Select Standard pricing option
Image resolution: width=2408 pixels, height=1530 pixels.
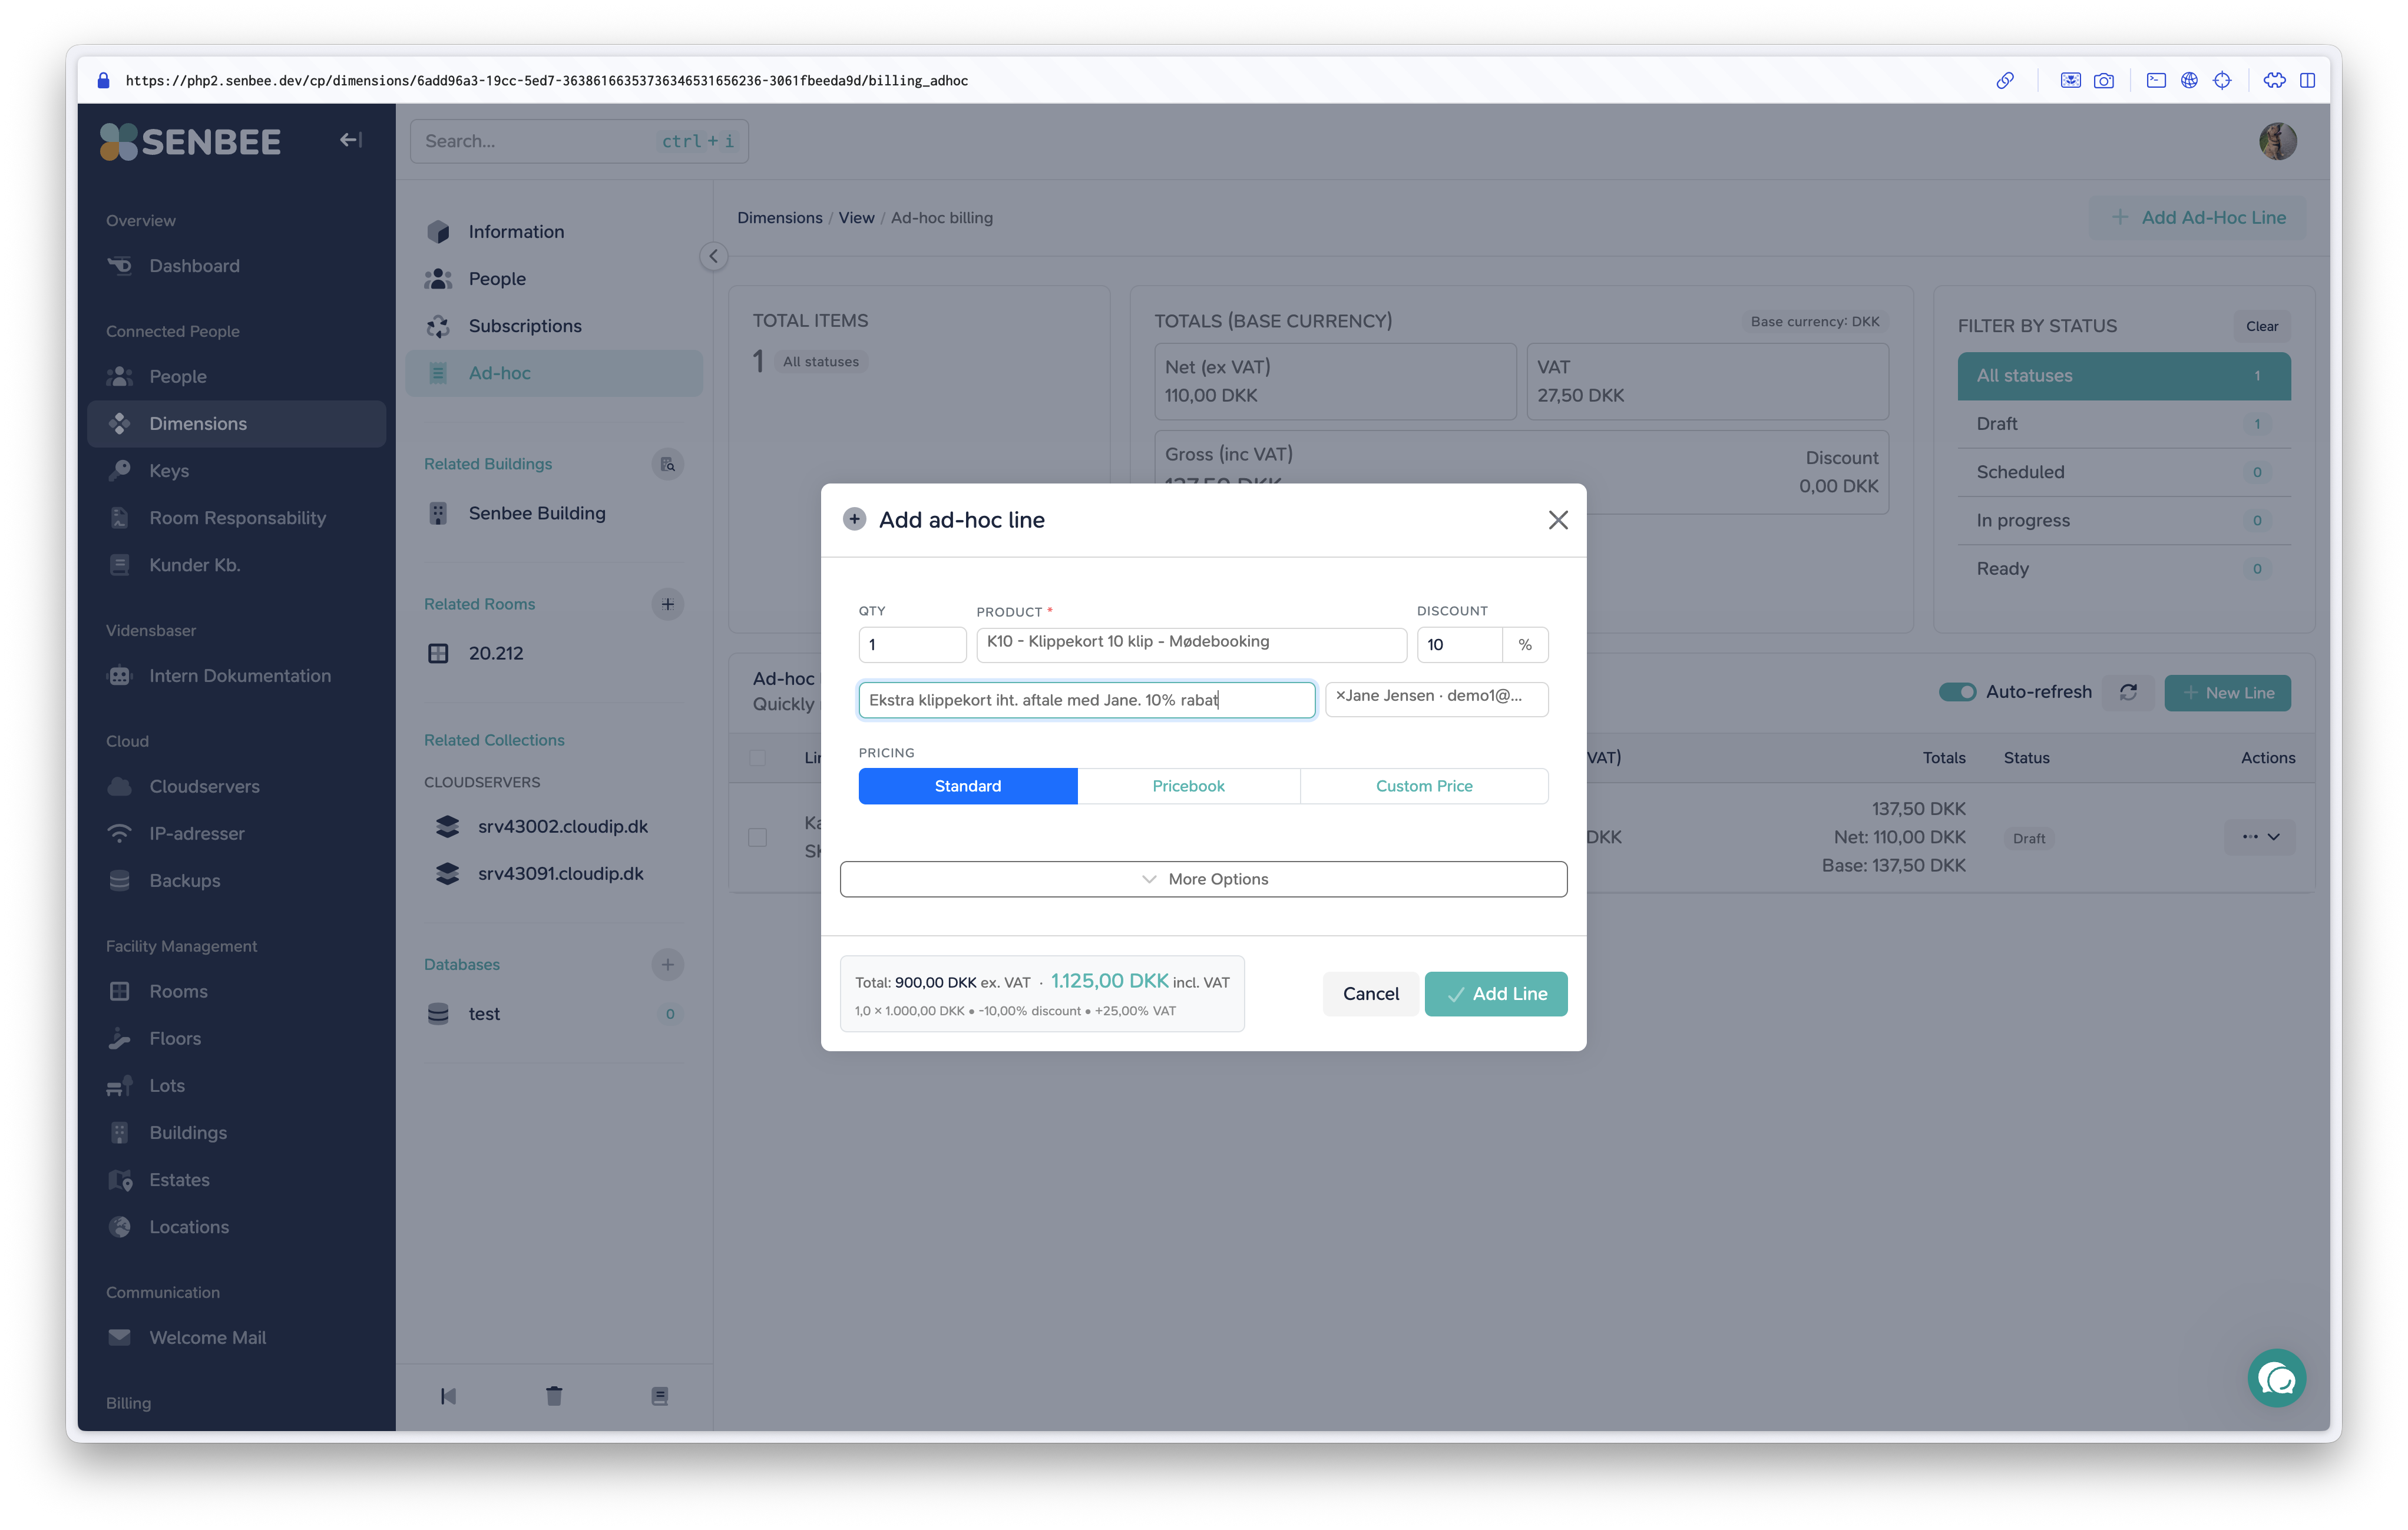[x=967, y=786]
